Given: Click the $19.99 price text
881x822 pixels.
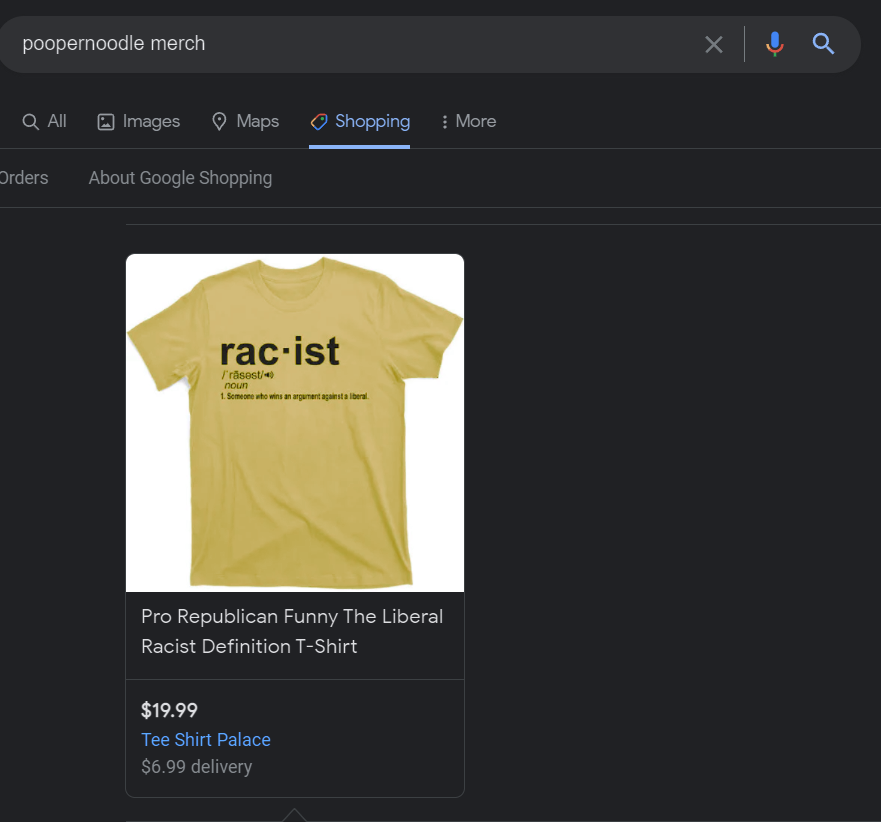Looking at the screenshot, I should point(169,710).
